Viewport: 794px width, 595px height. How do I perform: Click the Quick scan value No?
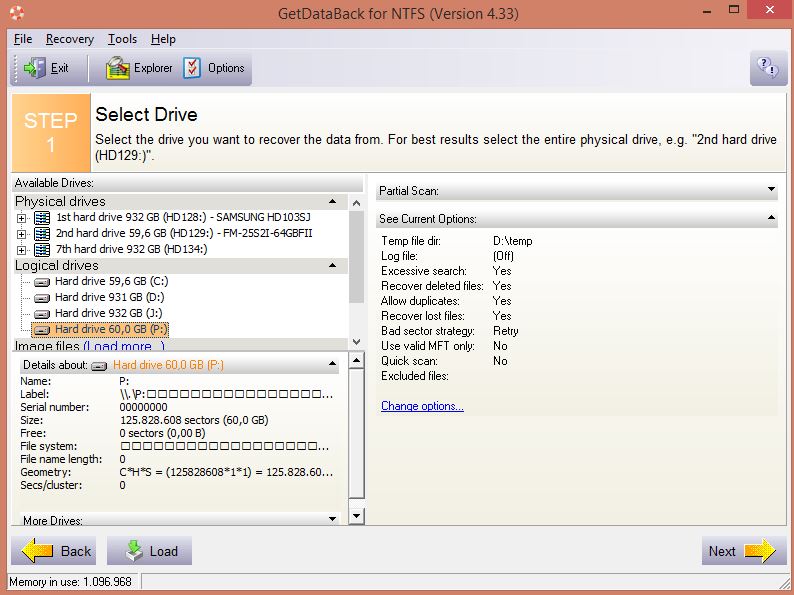(x=500, y=361)
